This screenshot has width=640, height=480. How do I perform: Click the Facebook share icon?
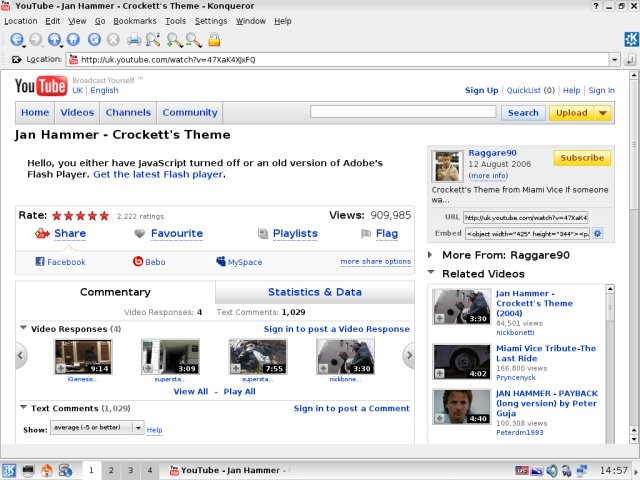(41, 262)
